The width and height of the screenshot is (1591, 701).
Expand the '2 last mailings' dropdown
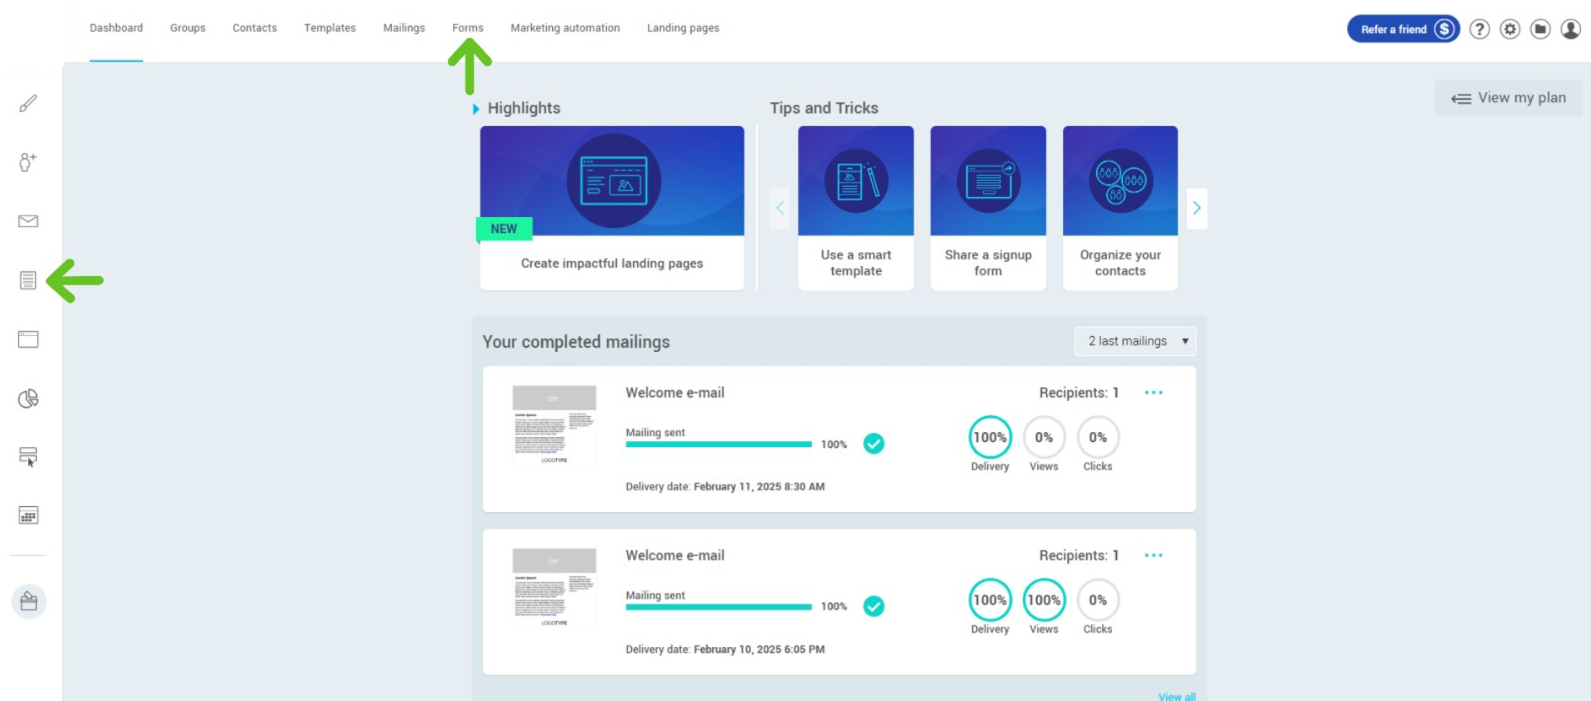tap(1135, 341)
